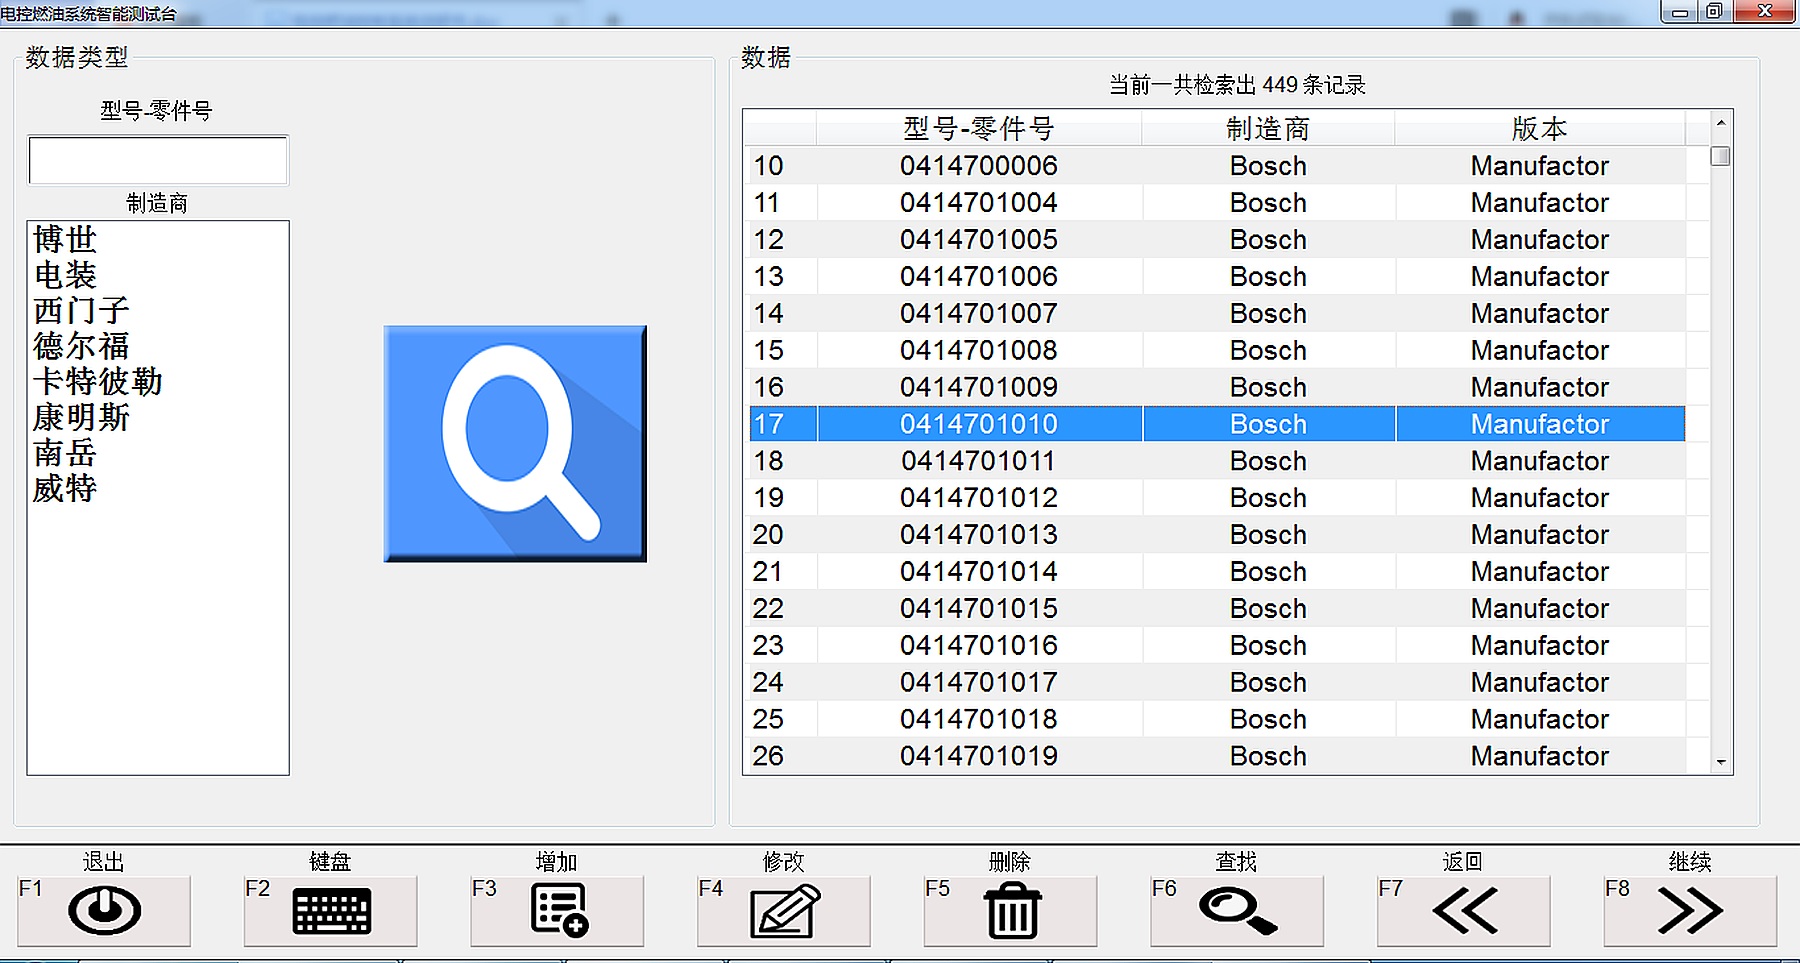This screenshot has height=963, width=1800.
Task: Minimize the application window
Action: 1680,11
